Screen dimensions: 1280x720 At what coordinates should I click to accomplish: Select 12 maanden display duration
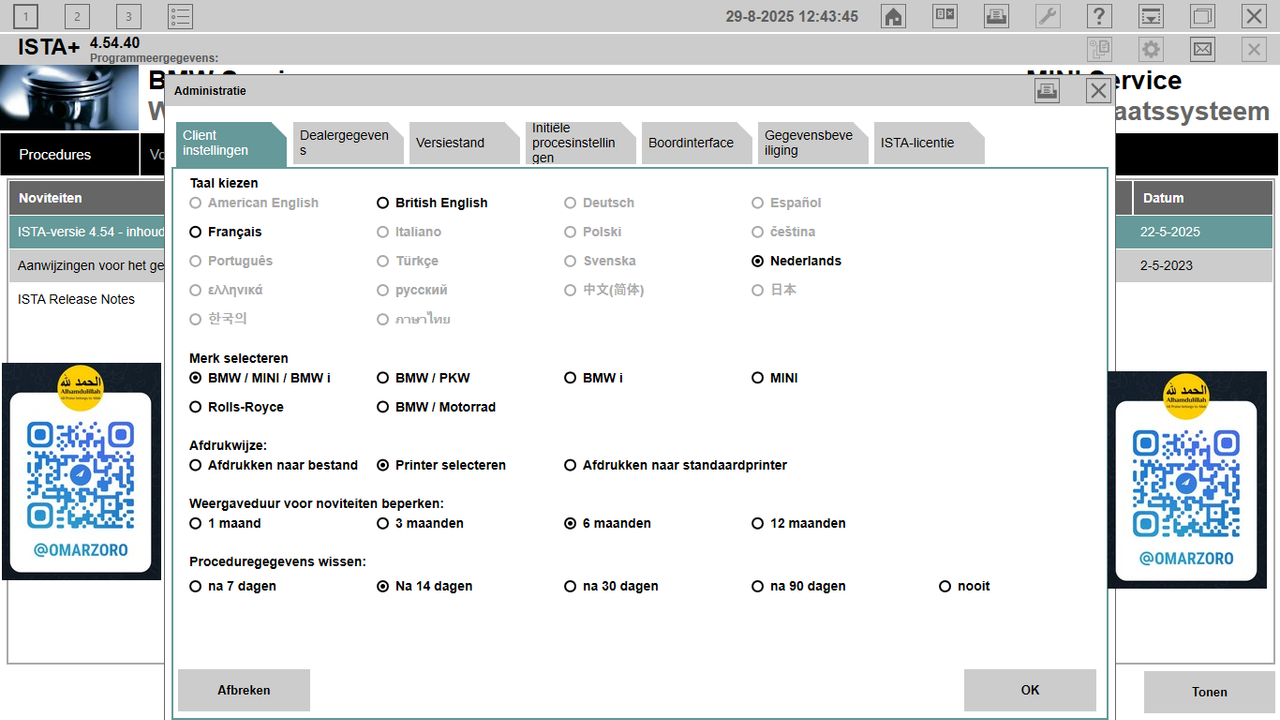tap(799, 523)
